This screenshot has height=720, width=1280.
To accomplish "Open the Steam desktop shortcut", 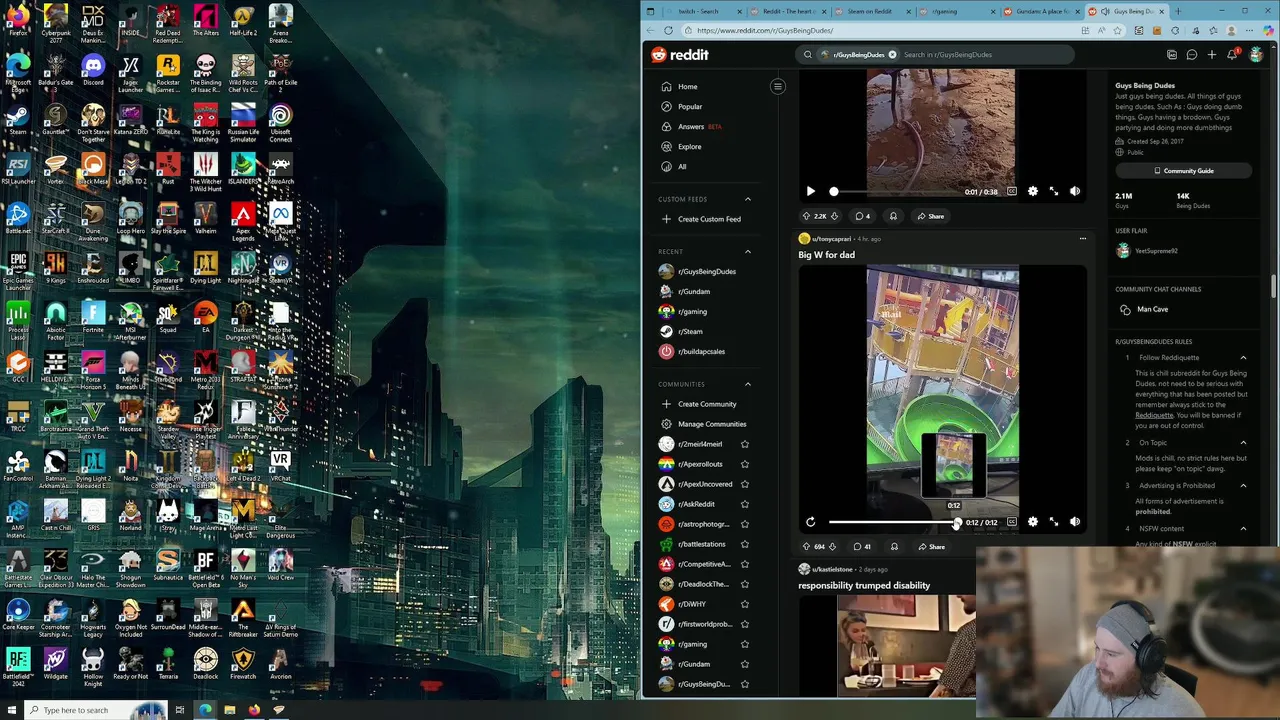I will (x=18, y=119).
